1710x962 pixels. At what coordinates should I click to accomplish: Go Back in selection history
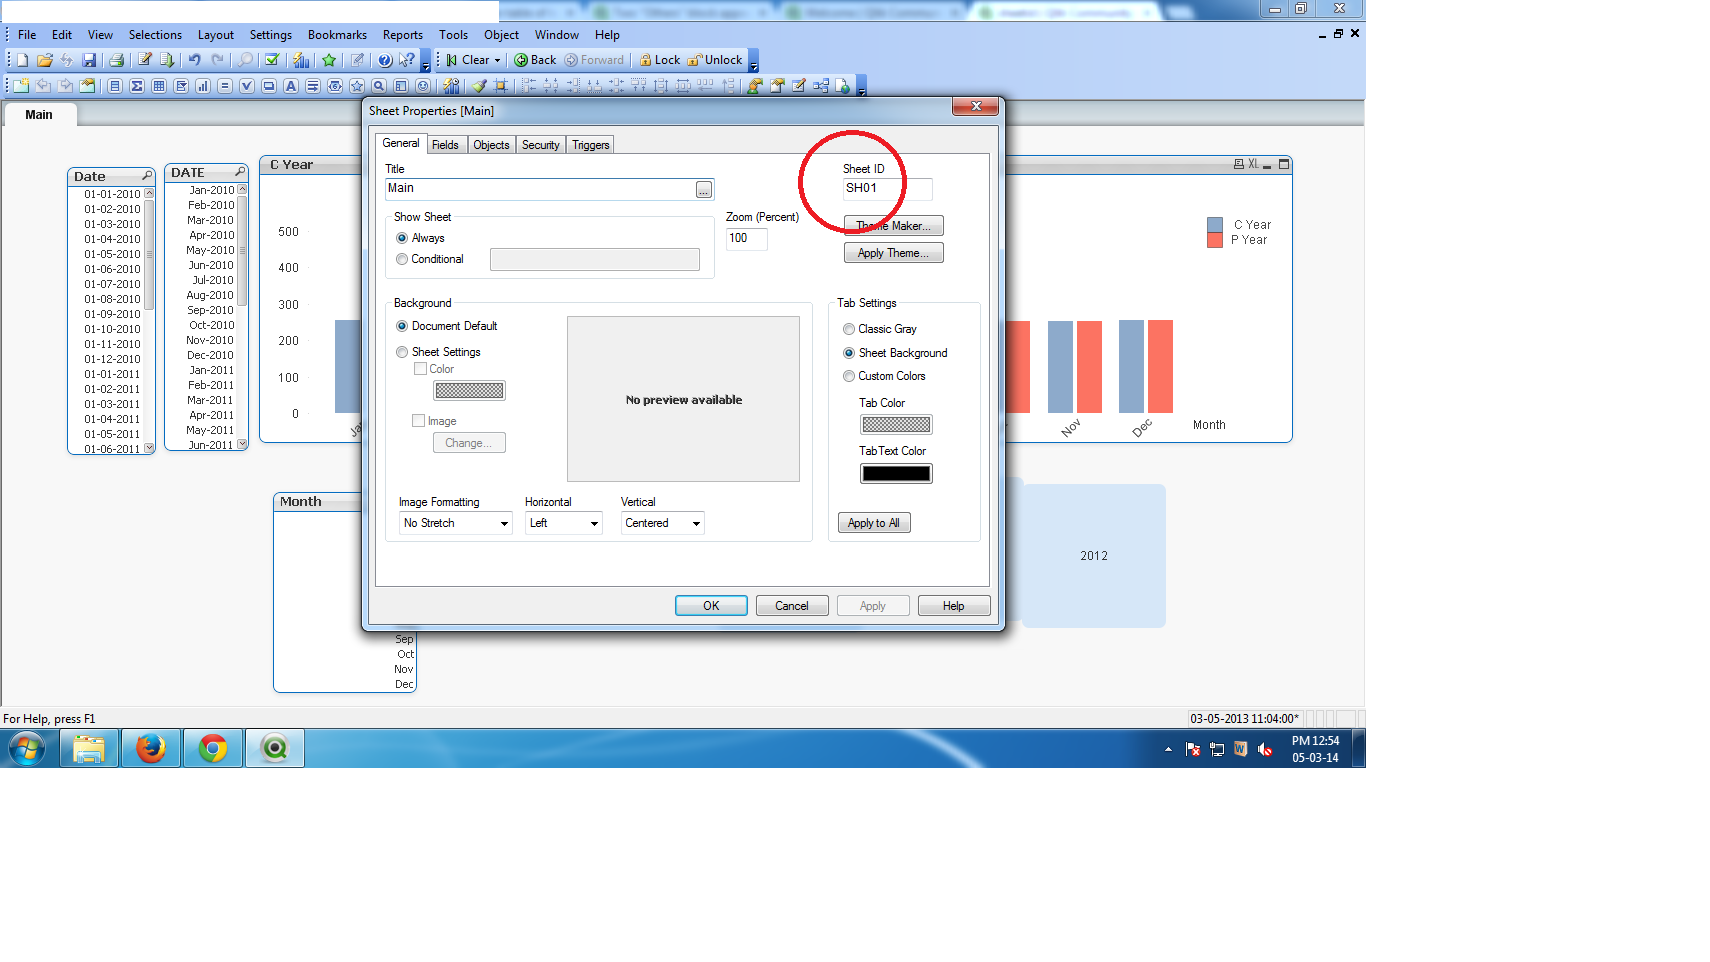click(535, 60)
